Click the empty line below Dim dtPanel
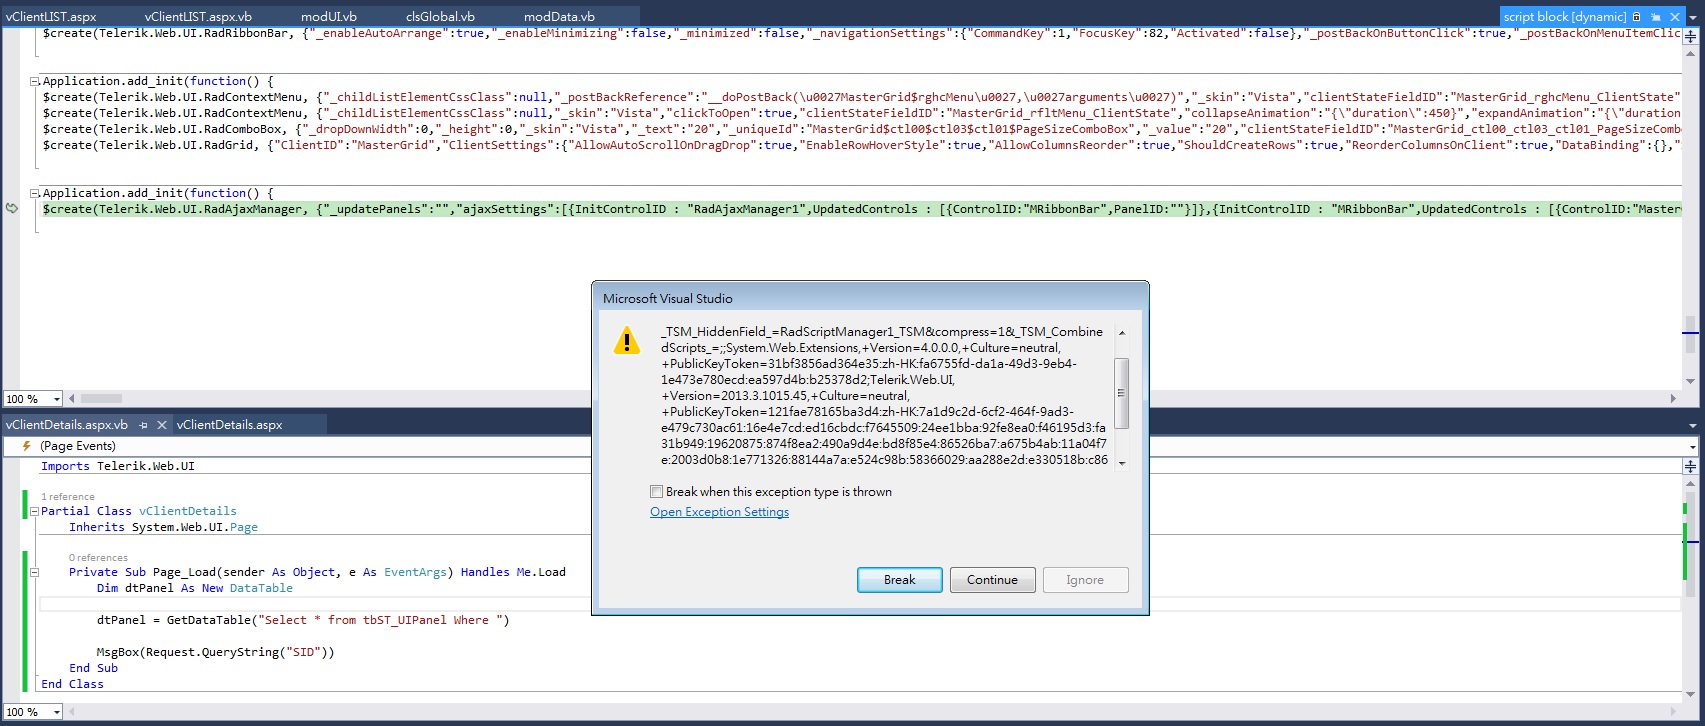1705x726 pixels. click(x=860, y=604)
